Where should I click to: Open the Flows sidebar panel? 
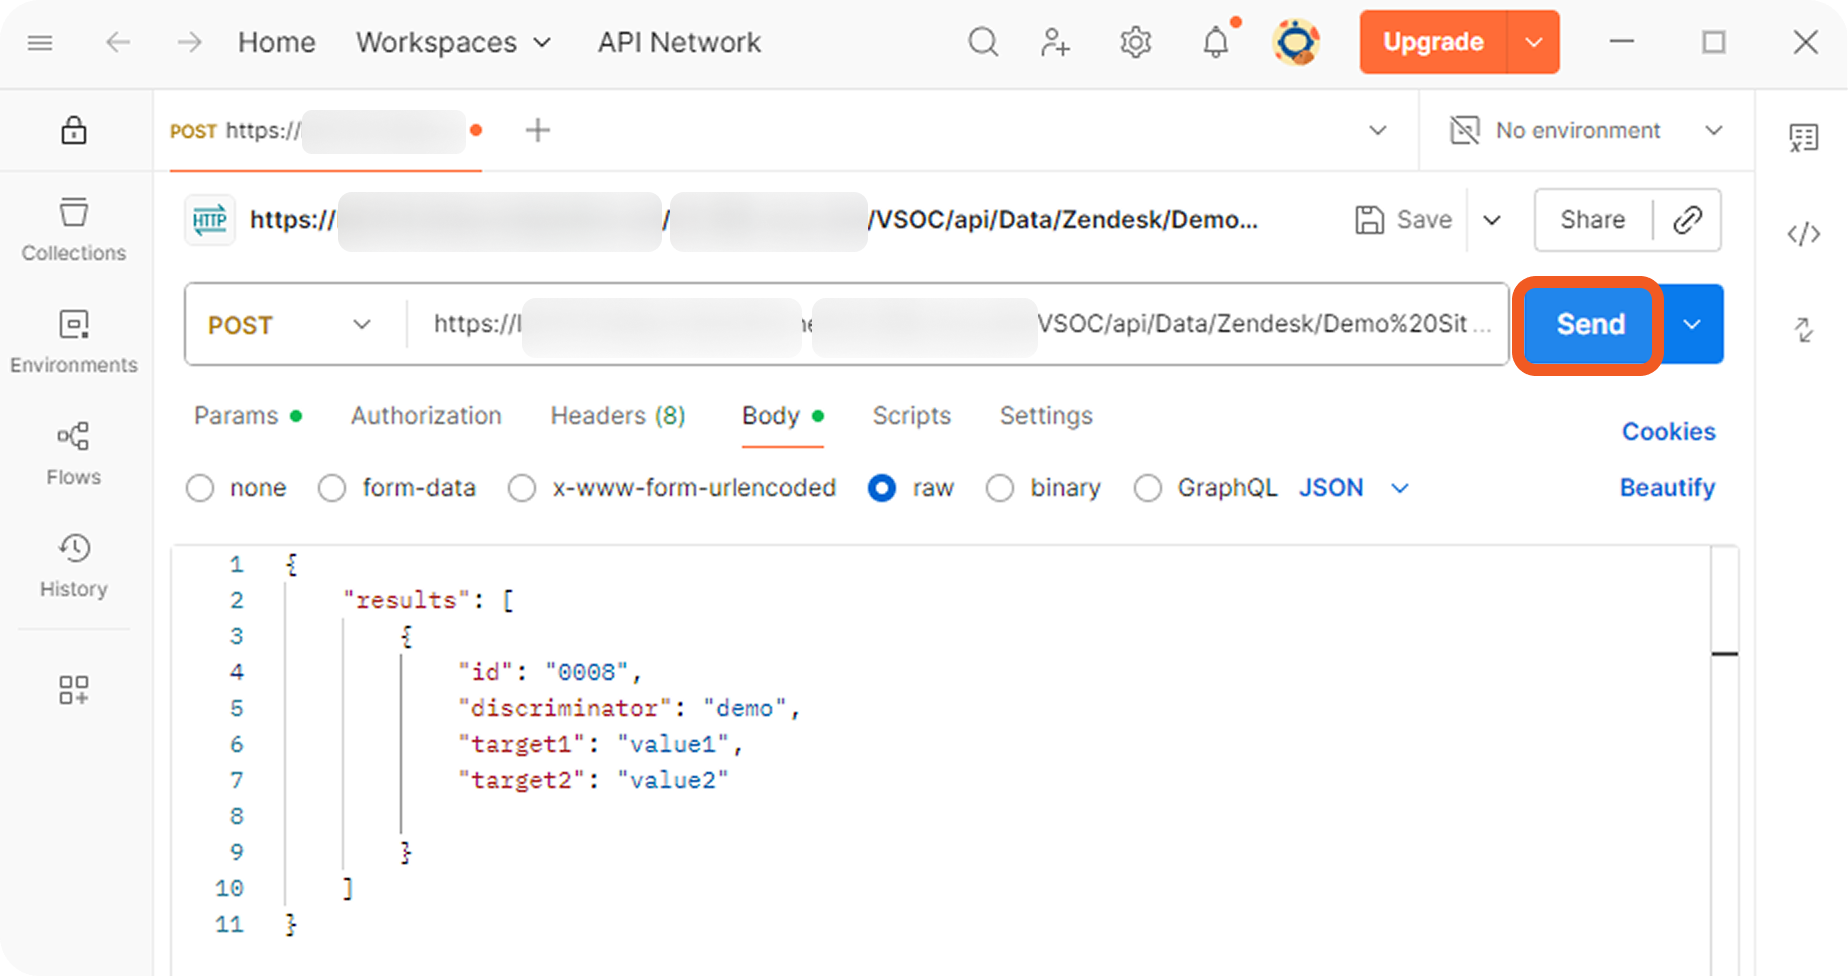74,454
